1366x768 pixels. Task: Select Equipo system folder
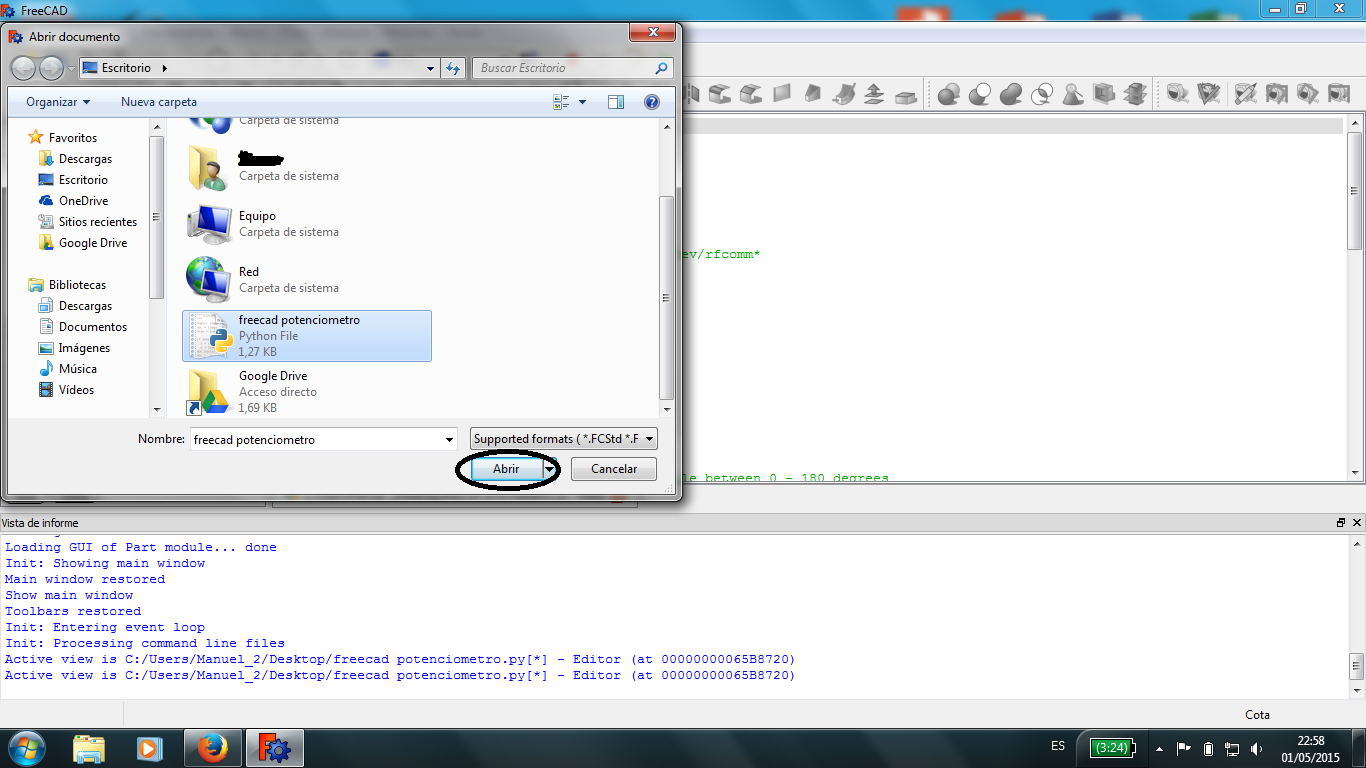pos(307,224)
